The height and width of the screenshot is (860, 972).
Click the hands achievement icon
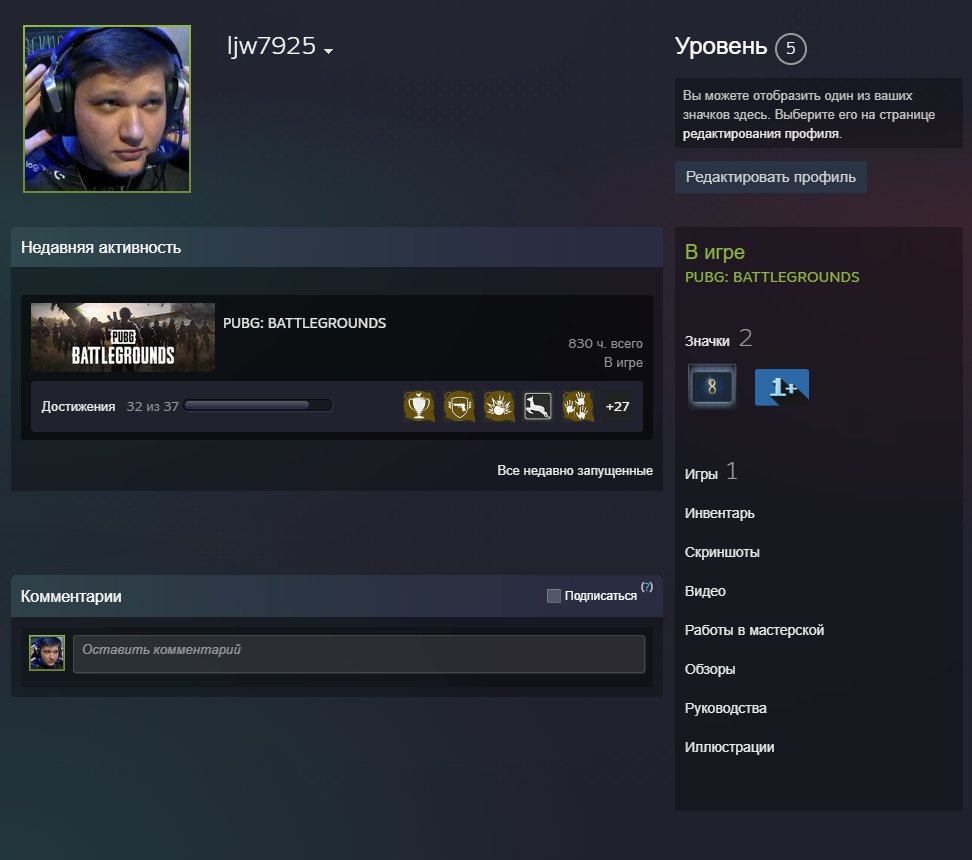pos(578,407)
